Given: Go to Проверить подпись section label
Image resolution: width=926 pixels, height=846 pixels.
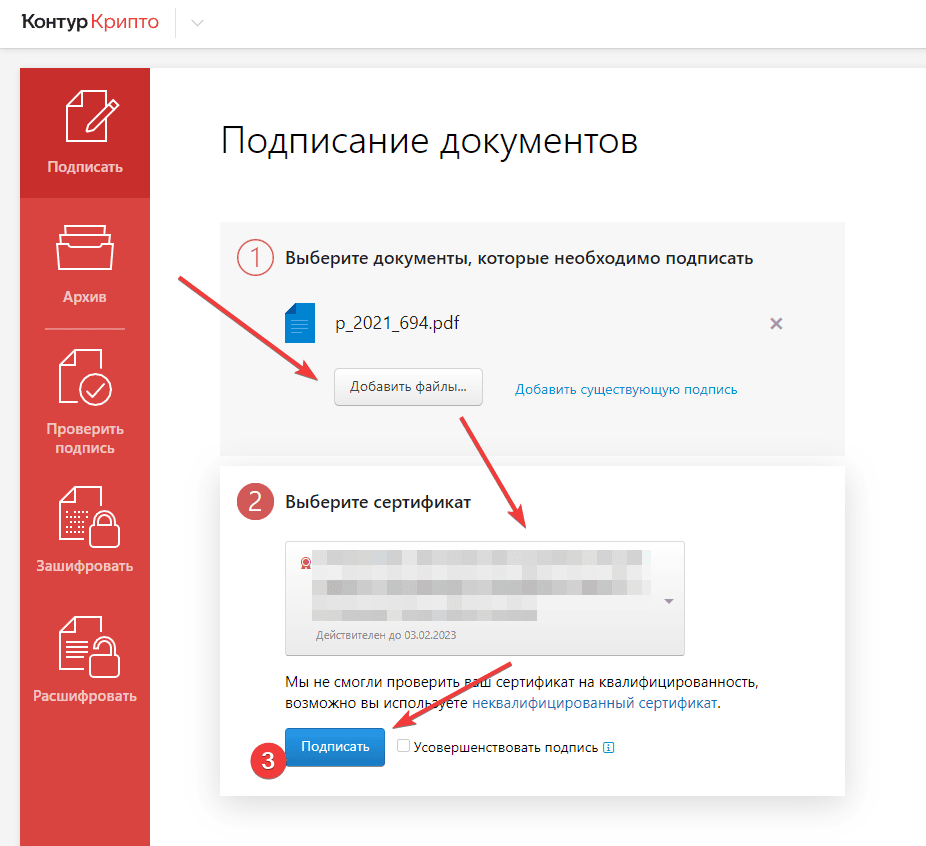Looking at the screenshot, I should pyautogui.click(x=85, y=438).
